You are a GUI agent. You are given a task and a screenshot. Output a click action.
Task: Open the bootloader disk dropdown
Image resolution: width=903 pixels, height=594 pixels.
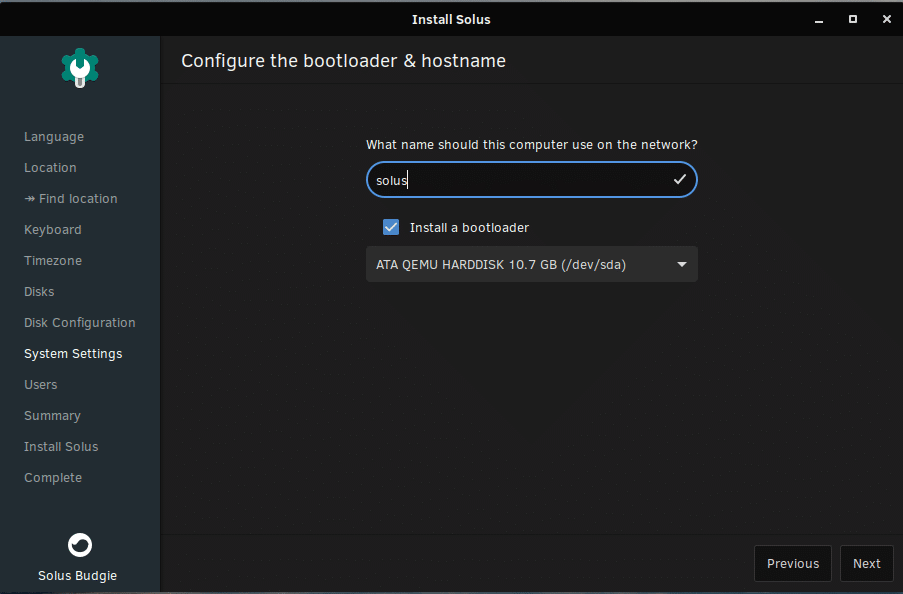pos(532,264)
